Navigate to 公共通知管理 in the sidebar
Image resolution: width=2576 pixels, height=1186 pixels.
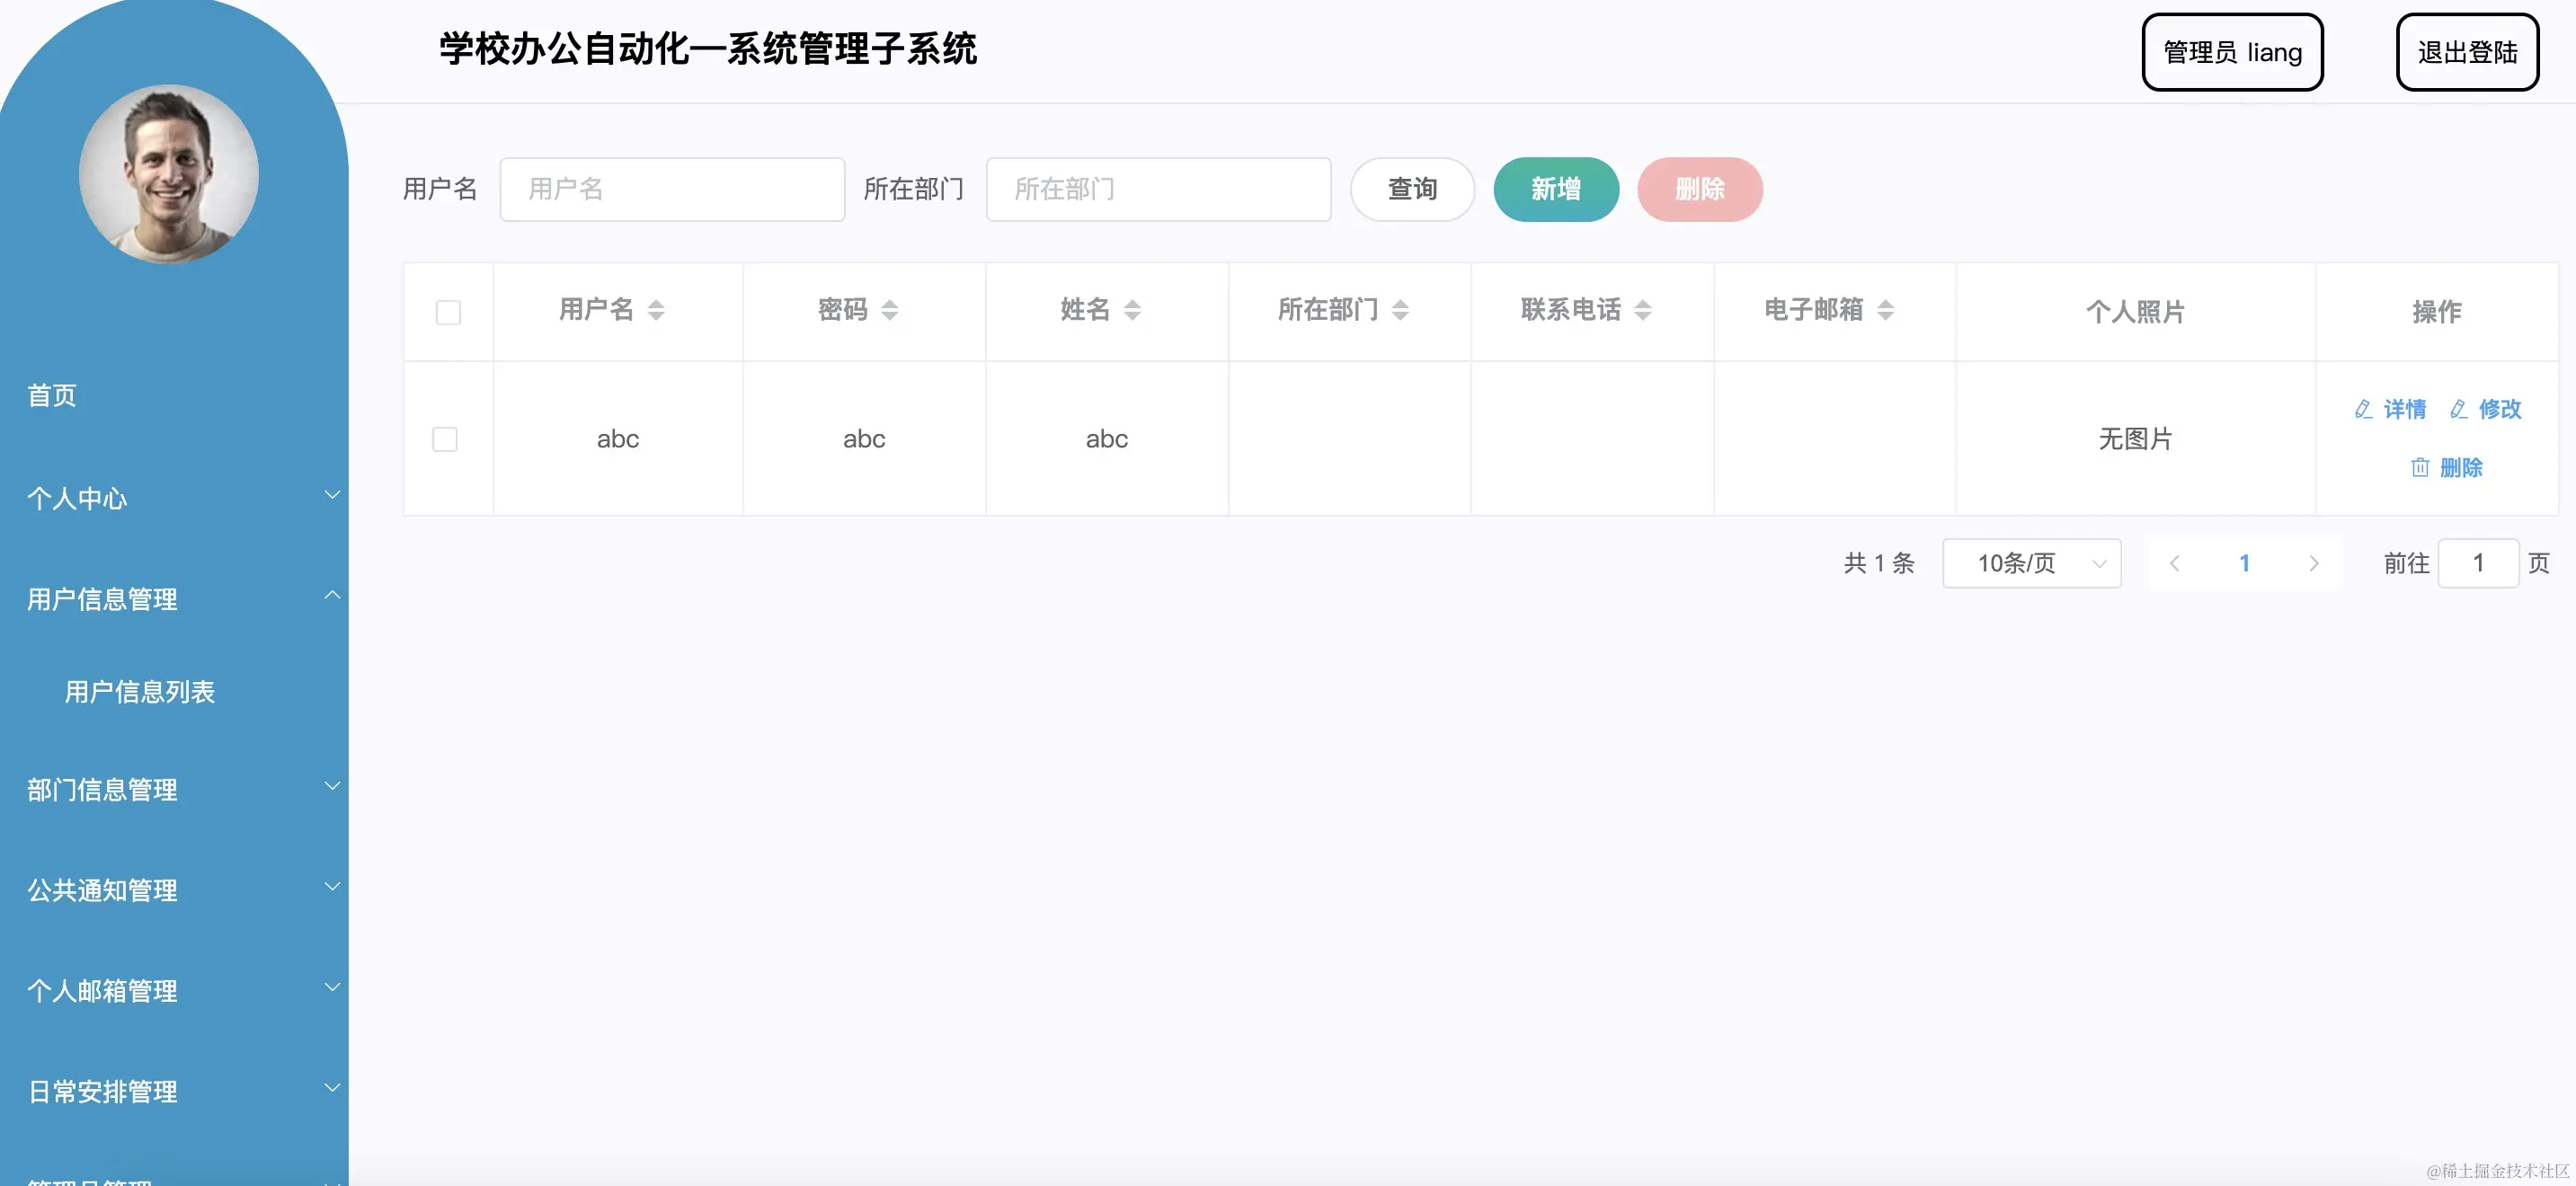[102, 890]
